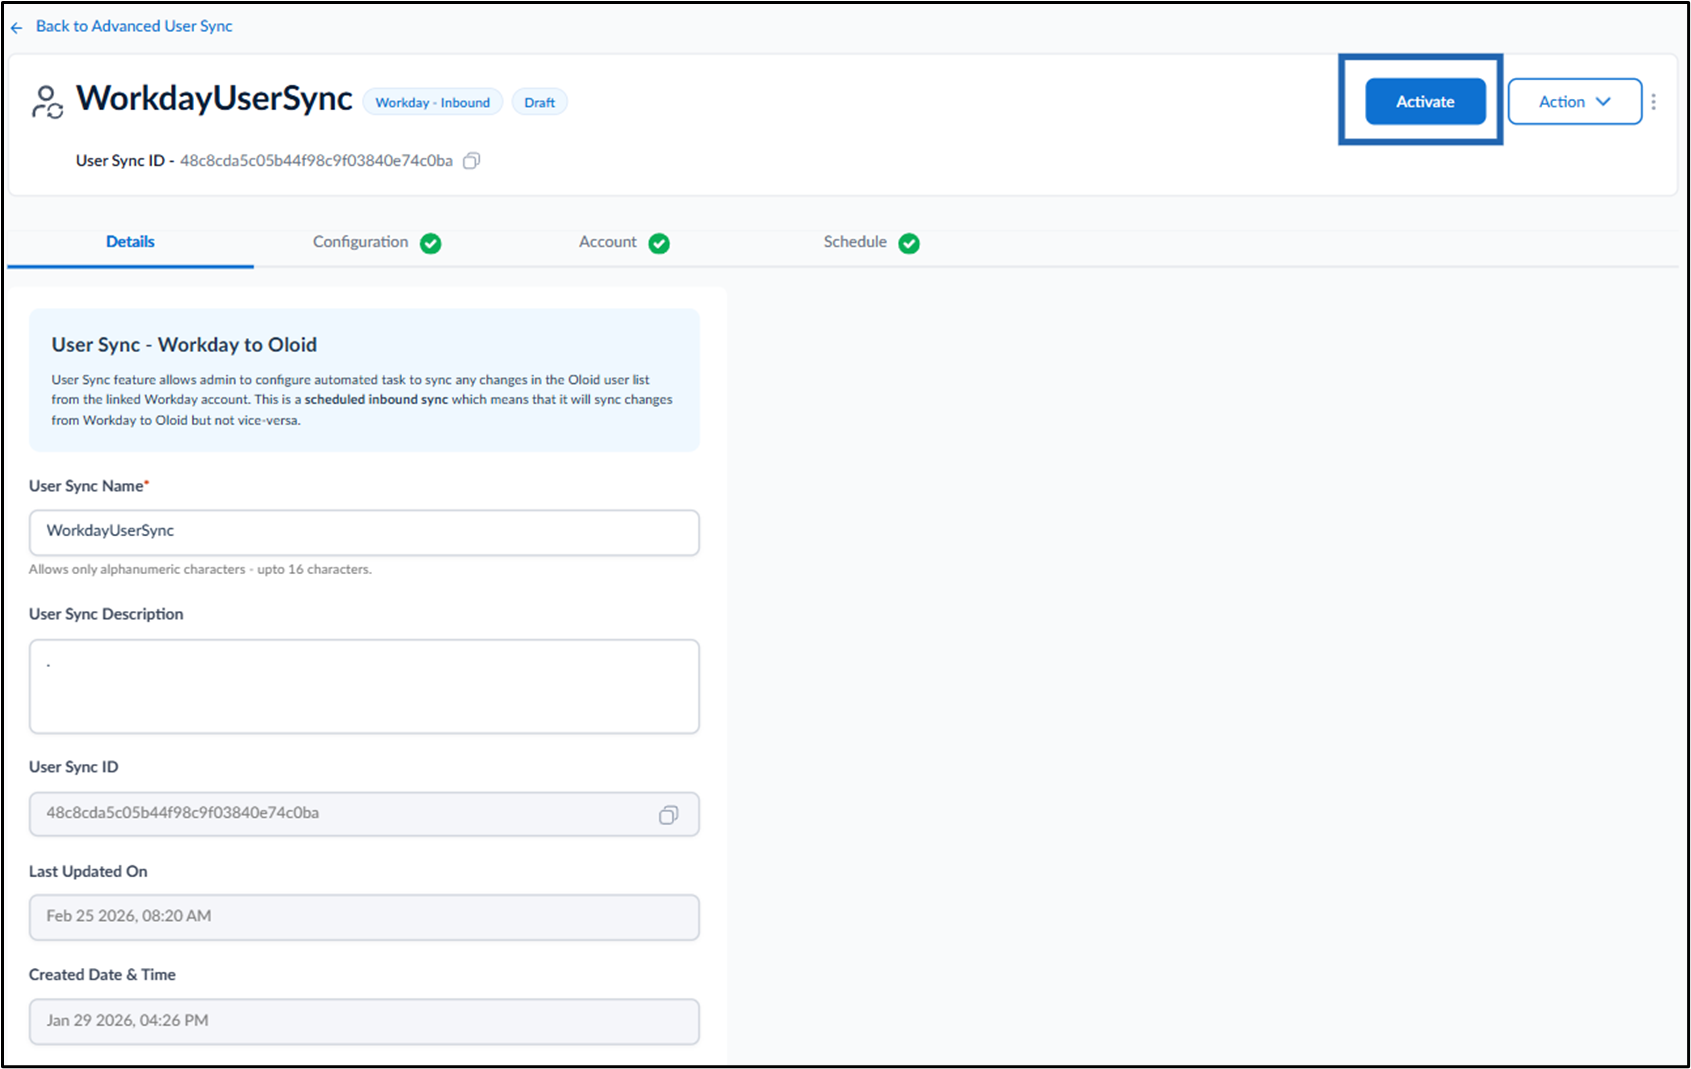Click in the User Sync Description box
Screen dimensions: 1691x1069
point(364,686)
